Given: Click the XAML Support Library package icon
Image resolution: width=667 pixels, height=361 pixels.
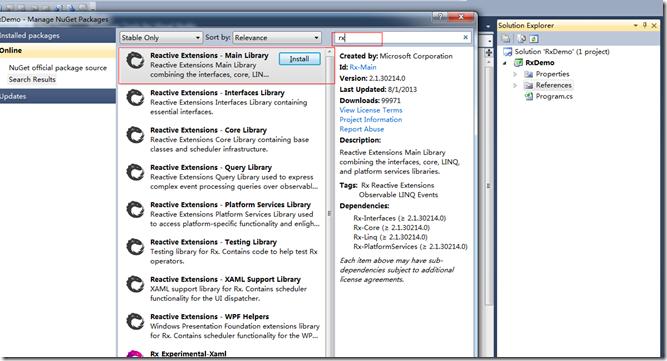Looking at the screenshot, I should click(x=135, y=284).
